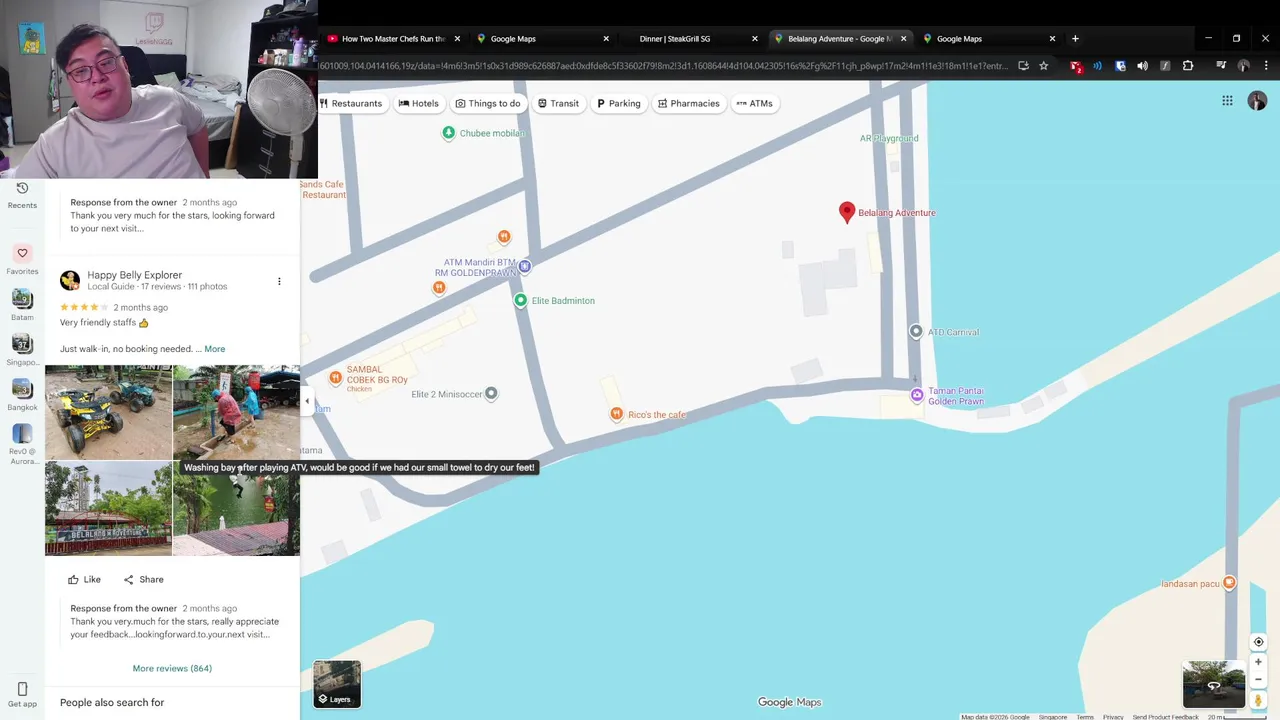Open Chrome three-dot menu

coord(1266,66)
